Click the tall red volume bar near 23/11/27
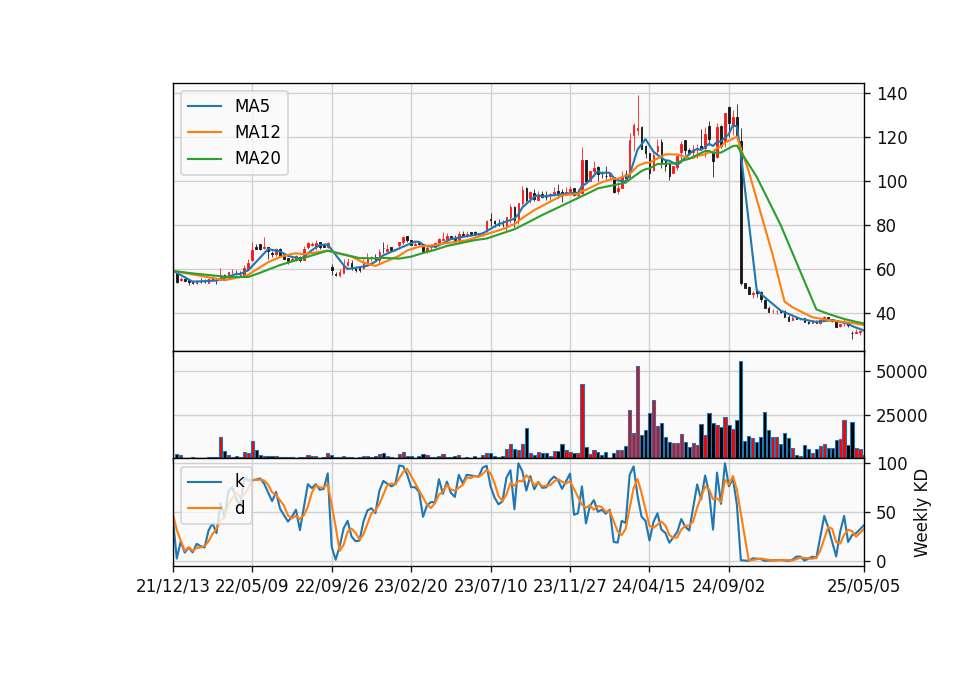Screen dimensions: 960x690 pyautogui.click(x=582, y=421)
